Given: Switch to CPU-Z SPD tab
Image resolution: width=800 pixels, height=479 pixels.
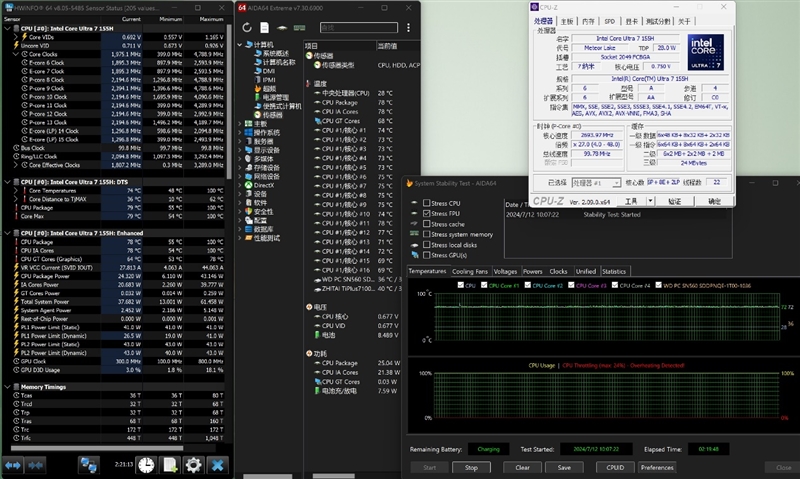Looking at the screenshot, I should point(610,21).
